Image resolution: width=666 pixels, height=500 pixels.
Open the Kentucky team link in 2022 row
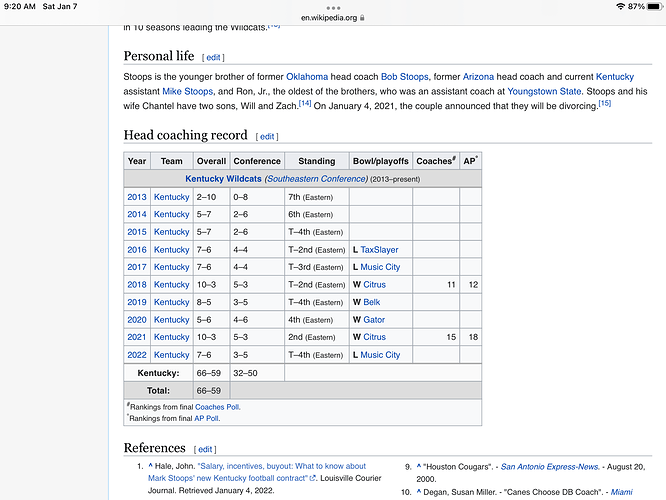pos(172,355)
